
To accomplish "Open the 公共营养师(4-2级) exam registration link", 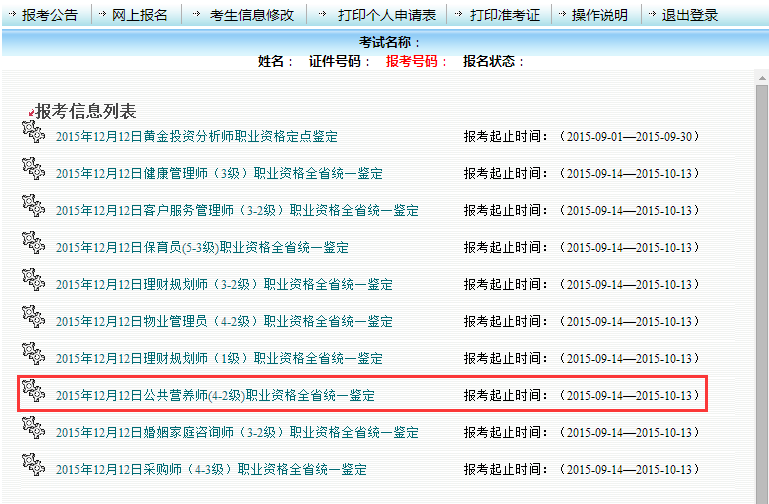I will pyautogui.click(x=215, y=396).
